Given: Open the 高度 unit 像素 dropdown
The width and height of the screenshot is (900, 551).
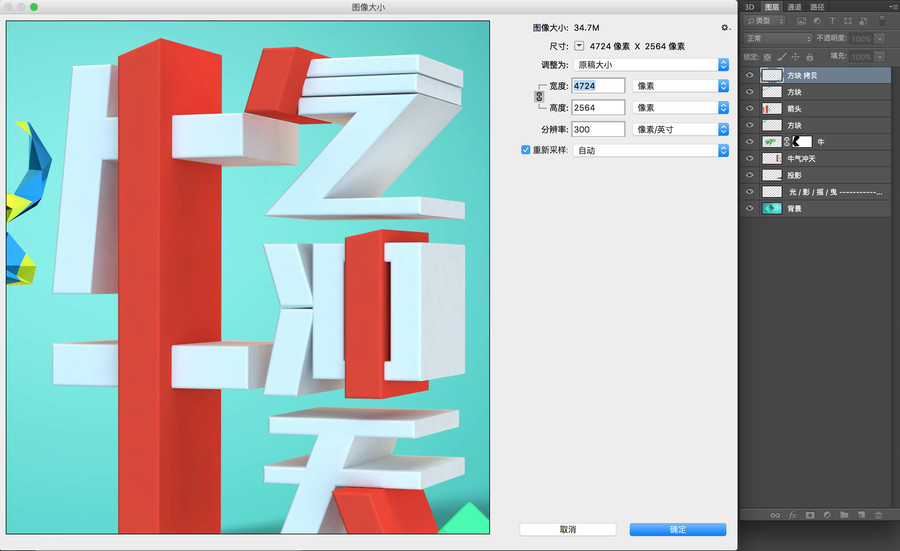Looking at the screenshot, I should (x=680, y=107).
